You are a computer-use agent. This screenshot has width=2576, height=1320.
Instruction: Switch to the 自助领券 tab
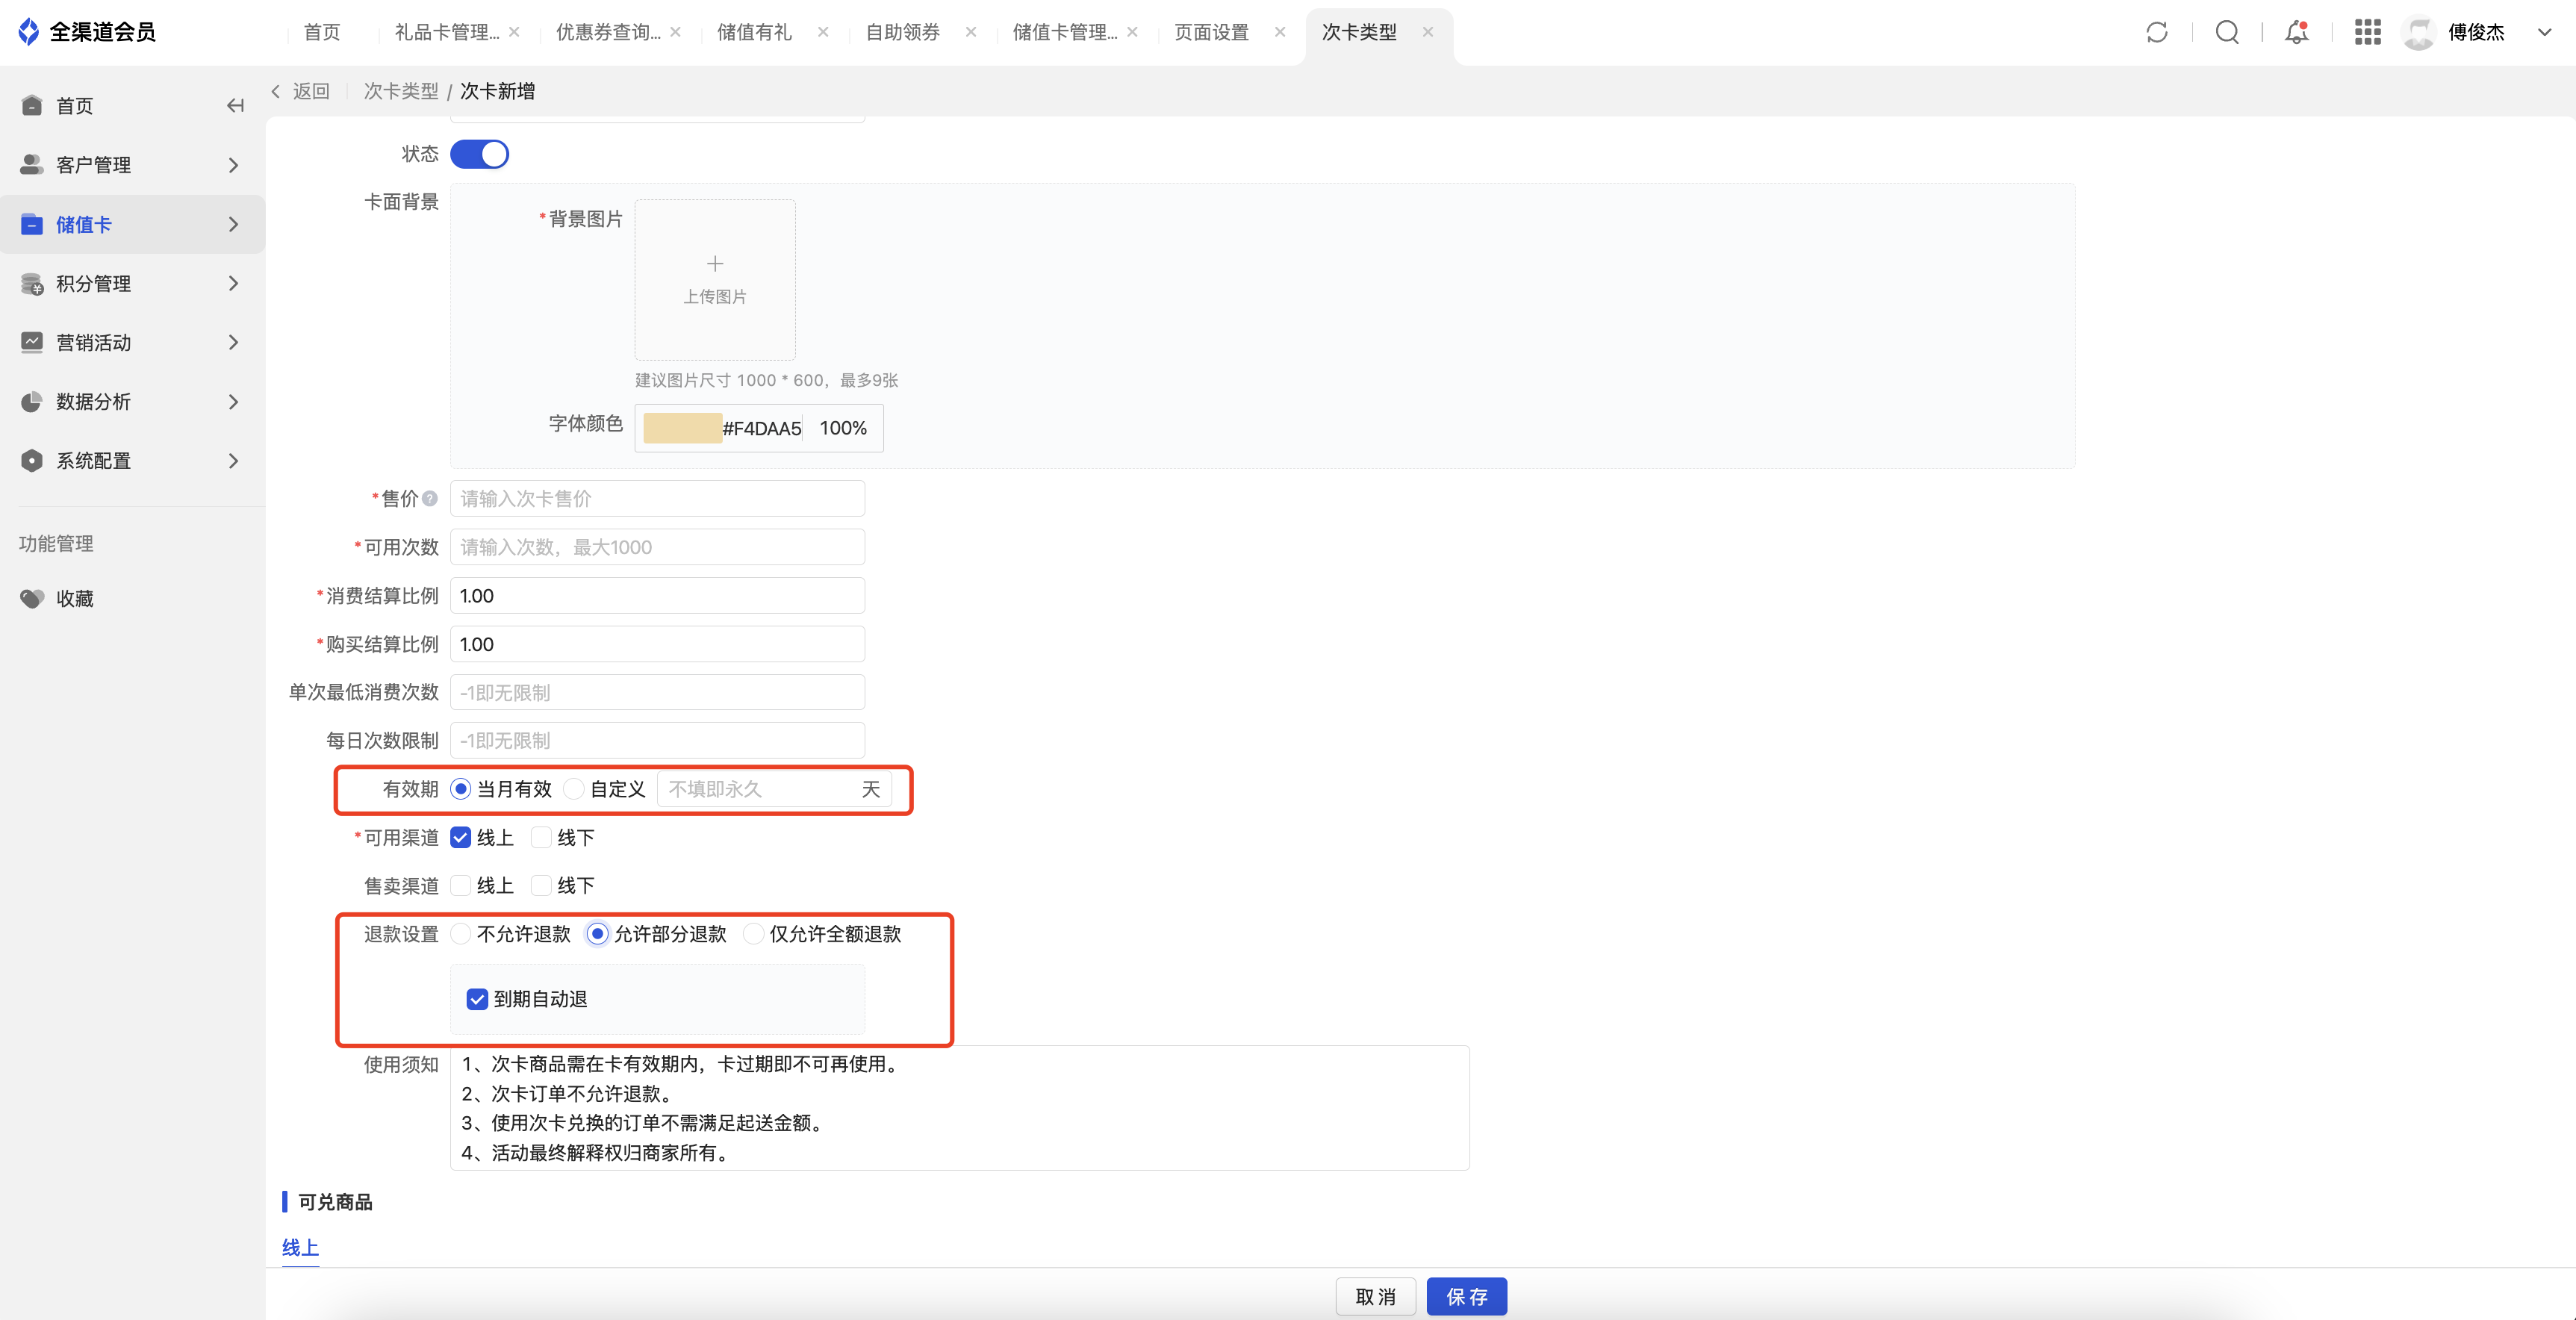pos(903,32)
